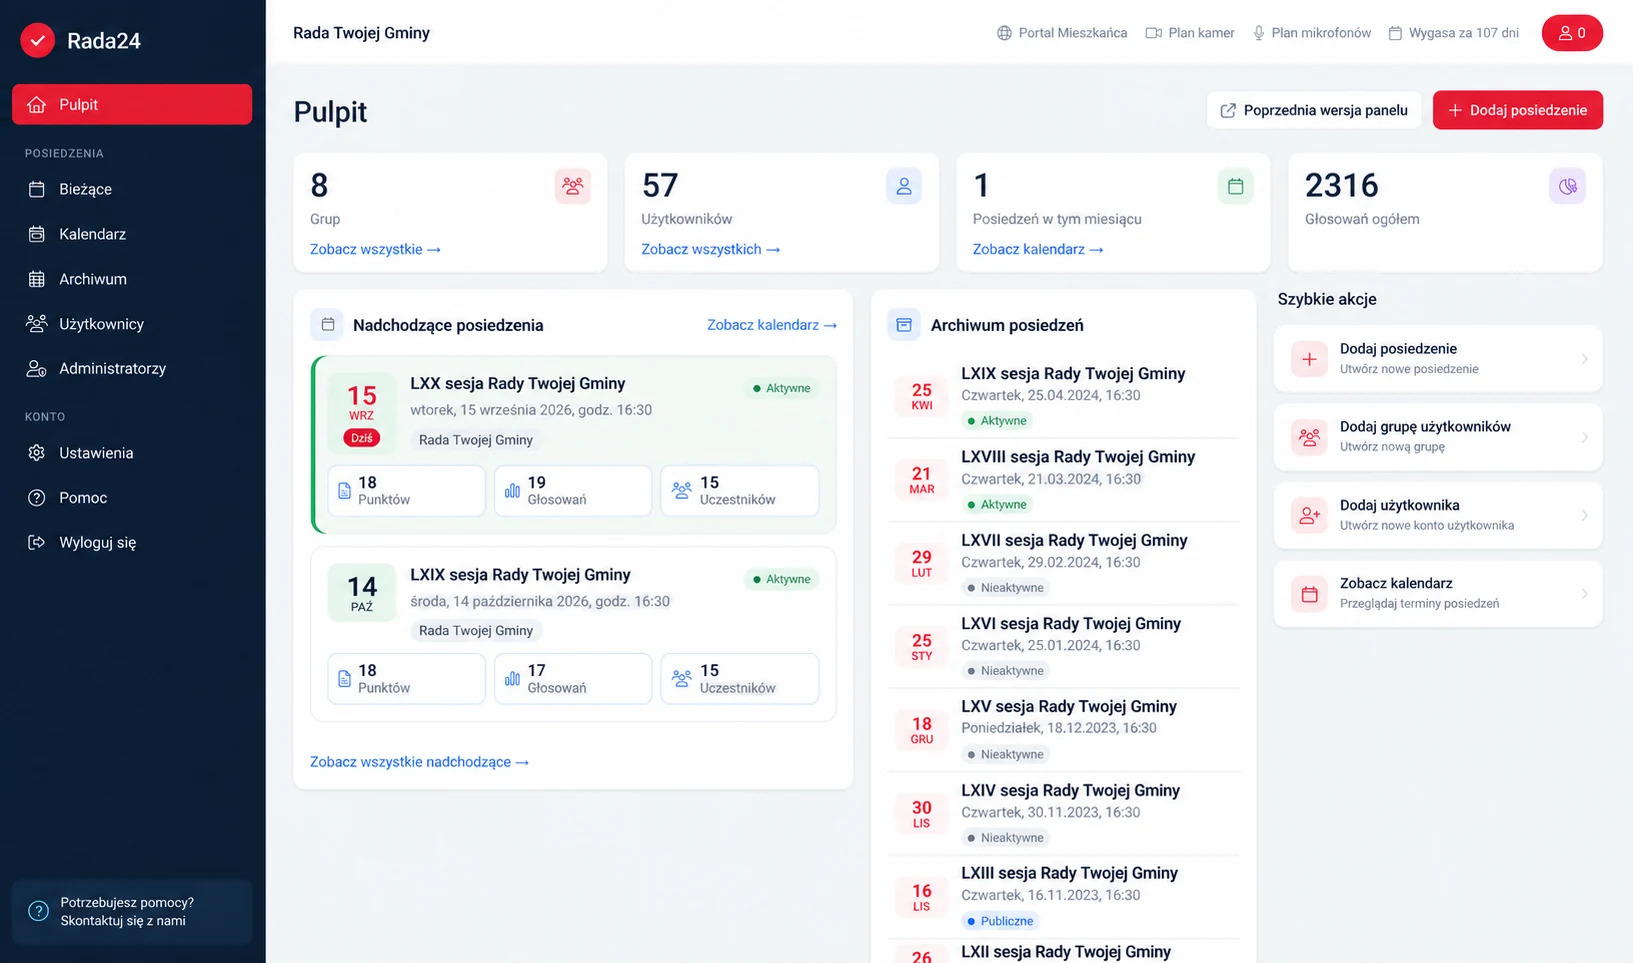This screenshot has height=963, width=1633.
Task: Click the groups icon on the 8 Grup card
Action: (x=573, y=186)
